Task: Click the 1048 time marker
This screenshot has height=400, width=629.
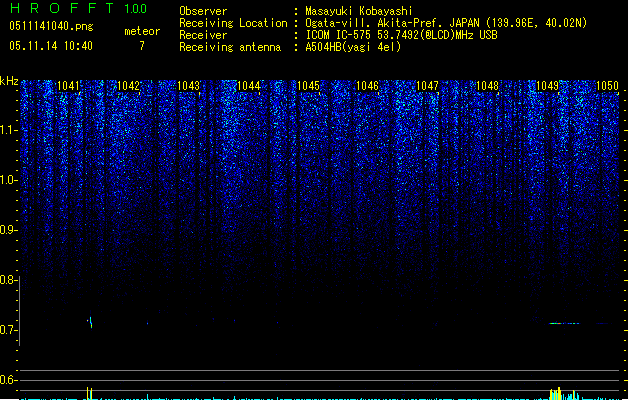Action: point(487,86)
